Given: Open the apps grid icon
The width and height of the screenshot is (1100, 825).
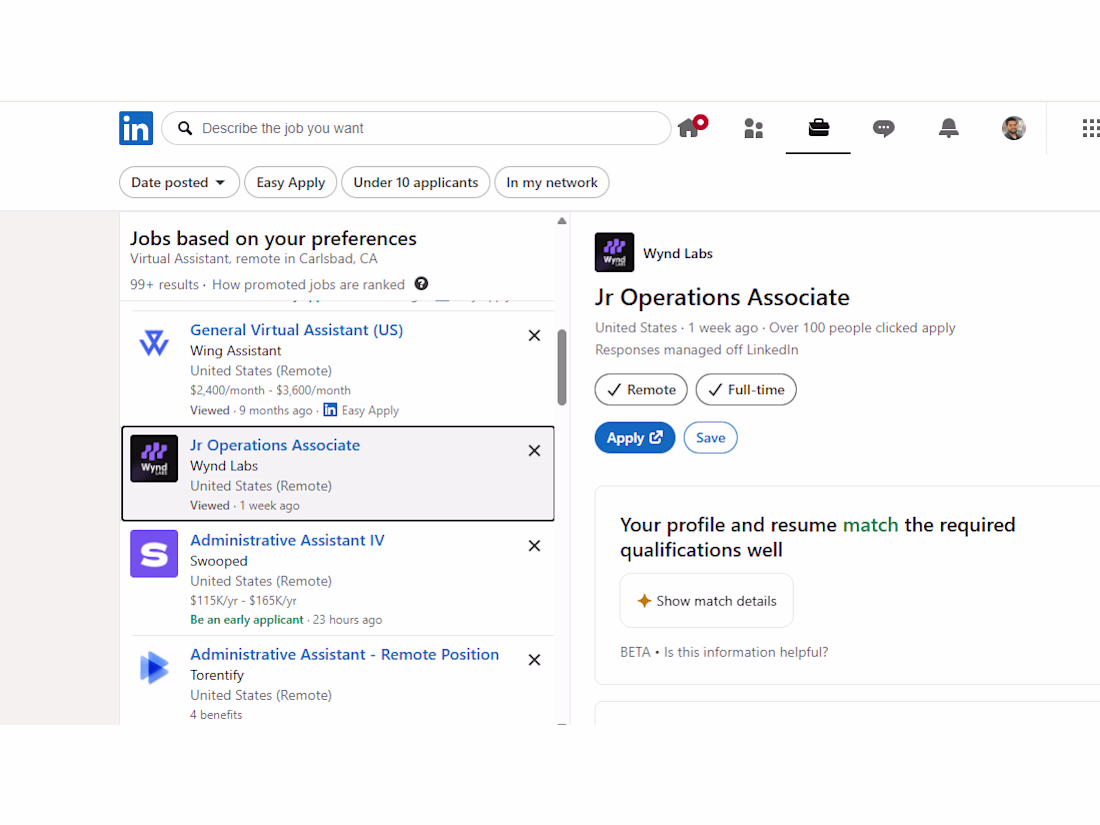Looking at the screenshot, I should click(1091, 128).
